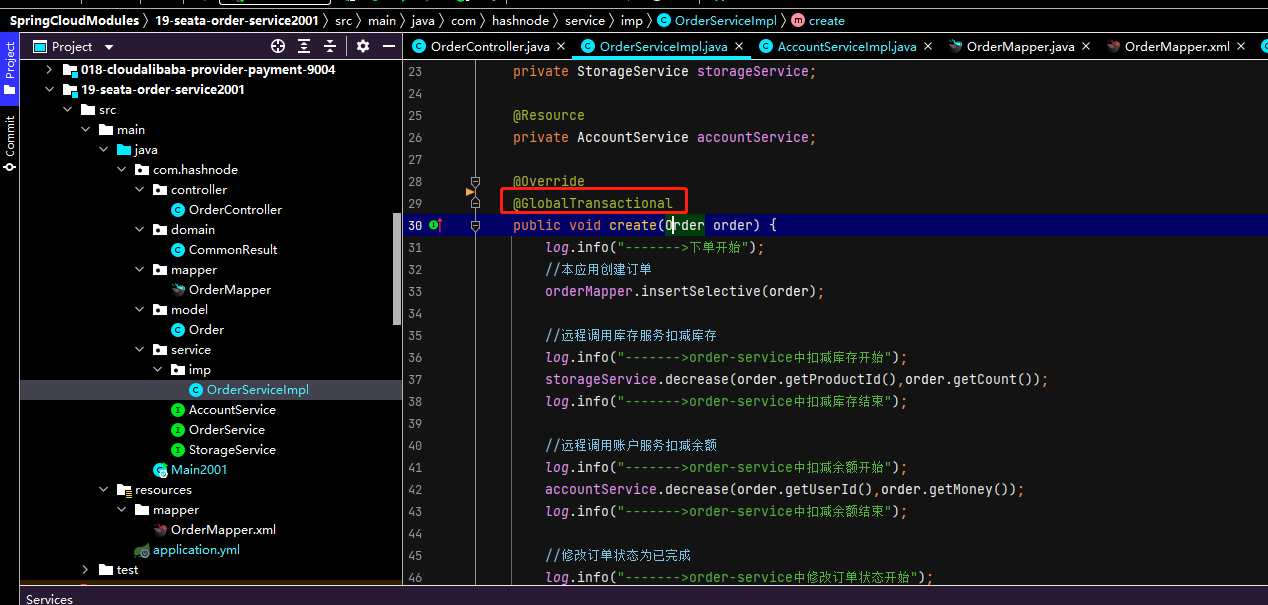Close the OrderServiceImpl.java tab

coord(740,46)
